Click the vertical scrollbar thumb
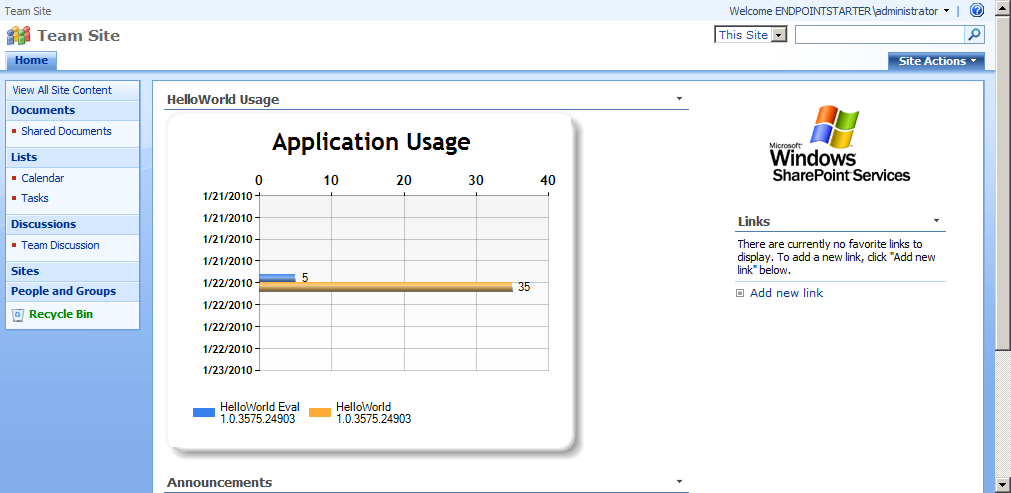The height and width of the screenshot is (493, 1011). click(1003, 182)
